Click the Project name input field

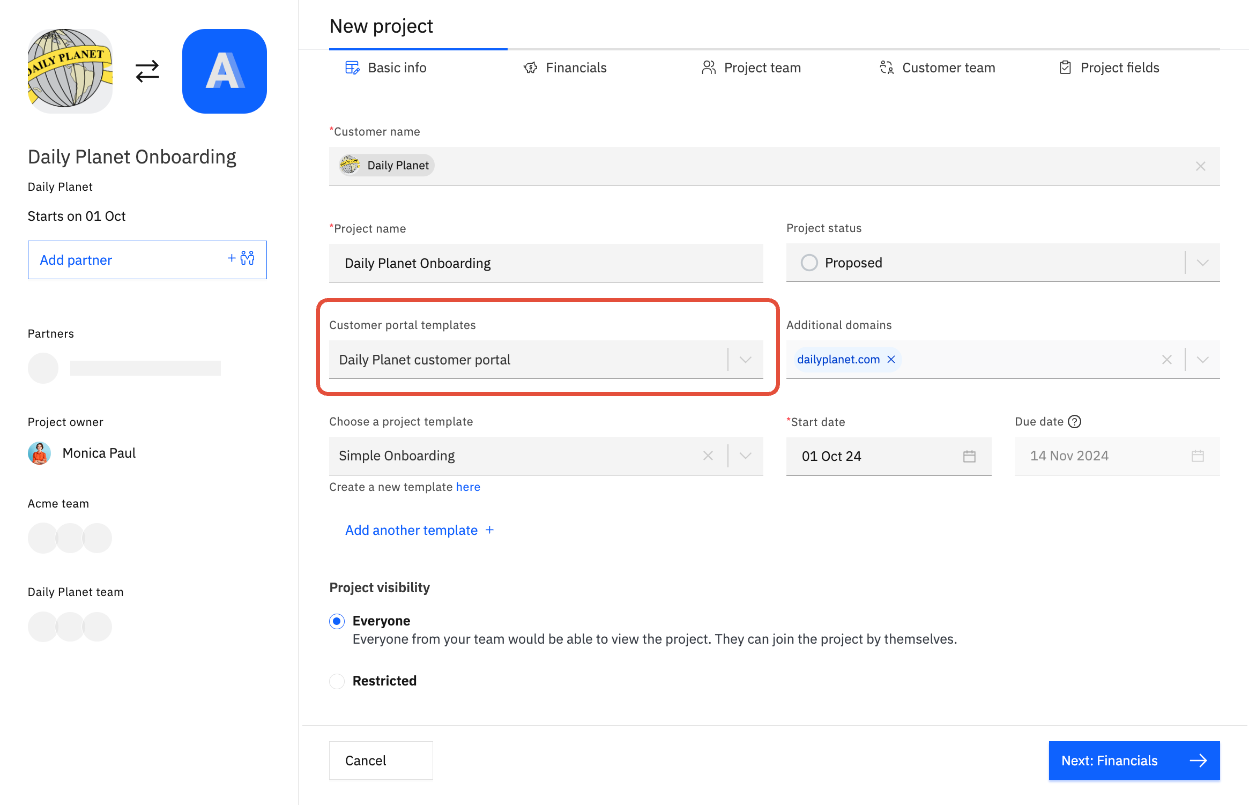point(546,263)
